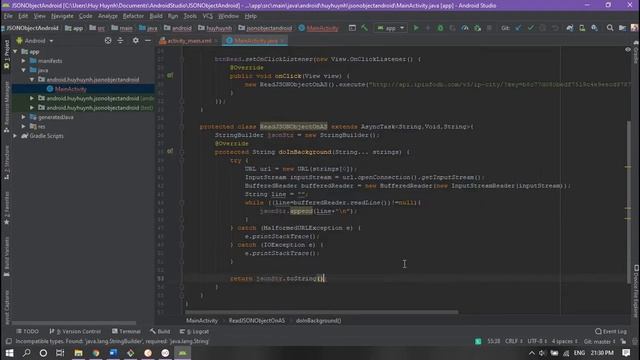Toggle the Resource Manager side tab
Screen dimensions: 640x360
coord(6,106)
